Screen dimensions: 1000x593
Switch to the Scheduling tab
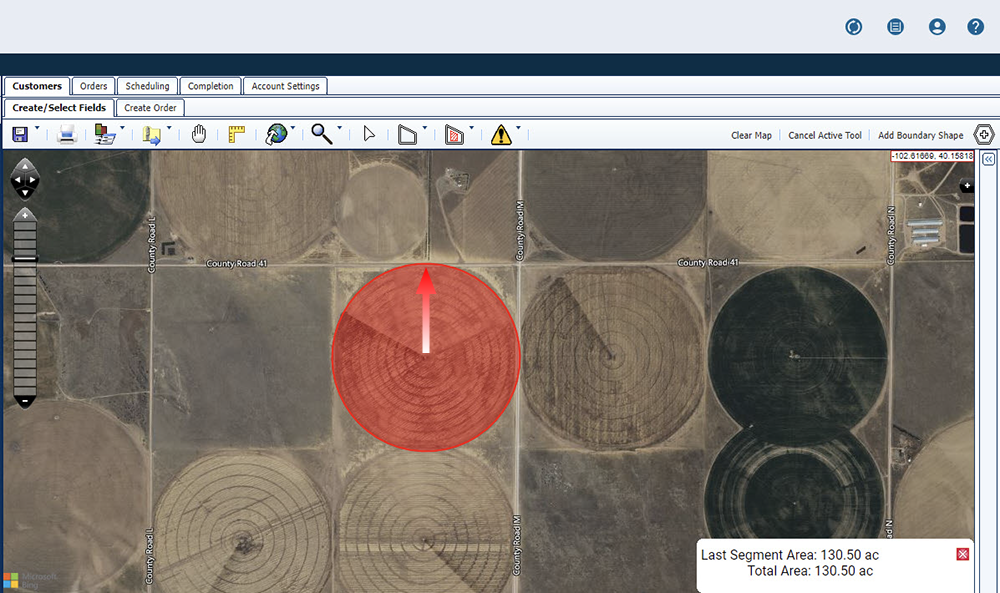pos(147,86)
